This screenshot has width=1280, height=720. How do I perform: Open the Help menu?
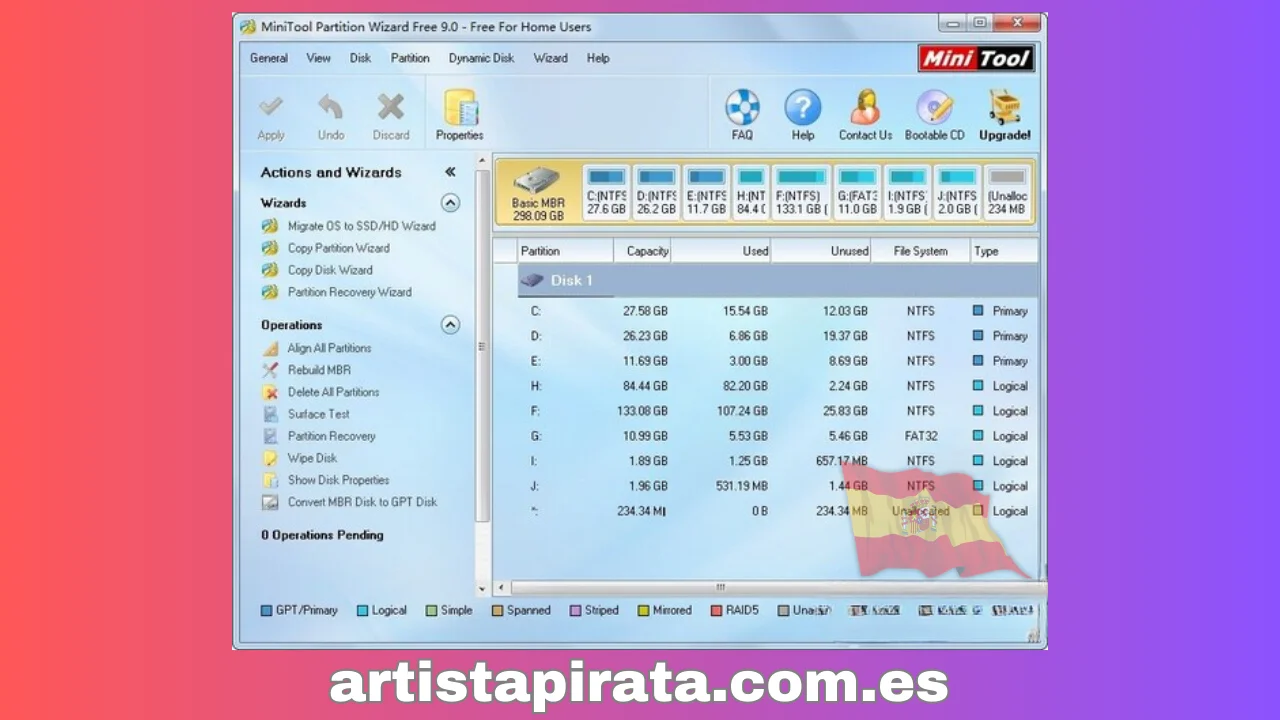598,58
